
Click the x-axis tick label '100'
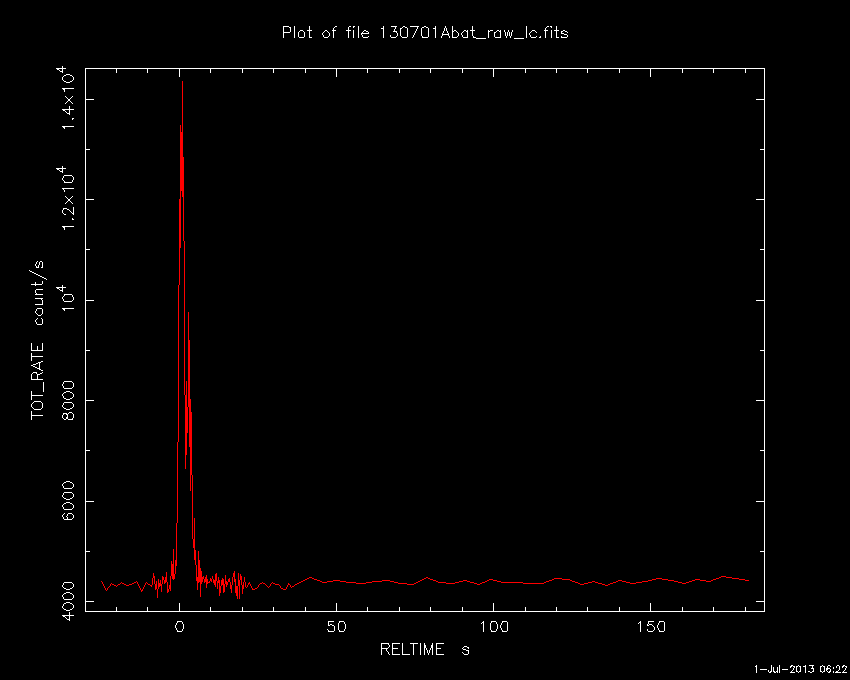click(x=493, y=627)
